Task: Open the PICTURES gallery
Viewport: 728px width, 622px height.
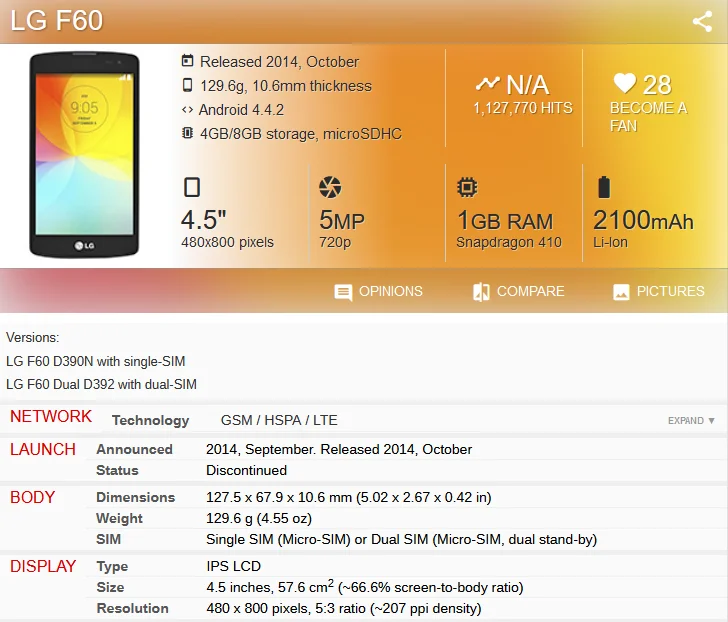Action: pos(659,292)
